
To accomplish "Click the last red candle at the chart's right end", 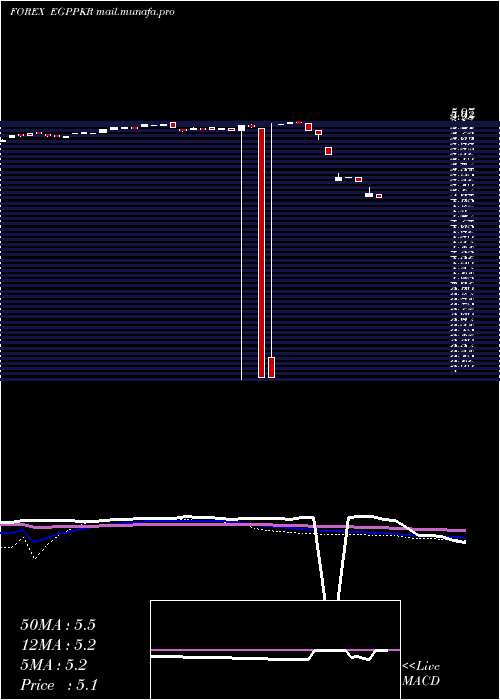I will (x=379, y=196).
